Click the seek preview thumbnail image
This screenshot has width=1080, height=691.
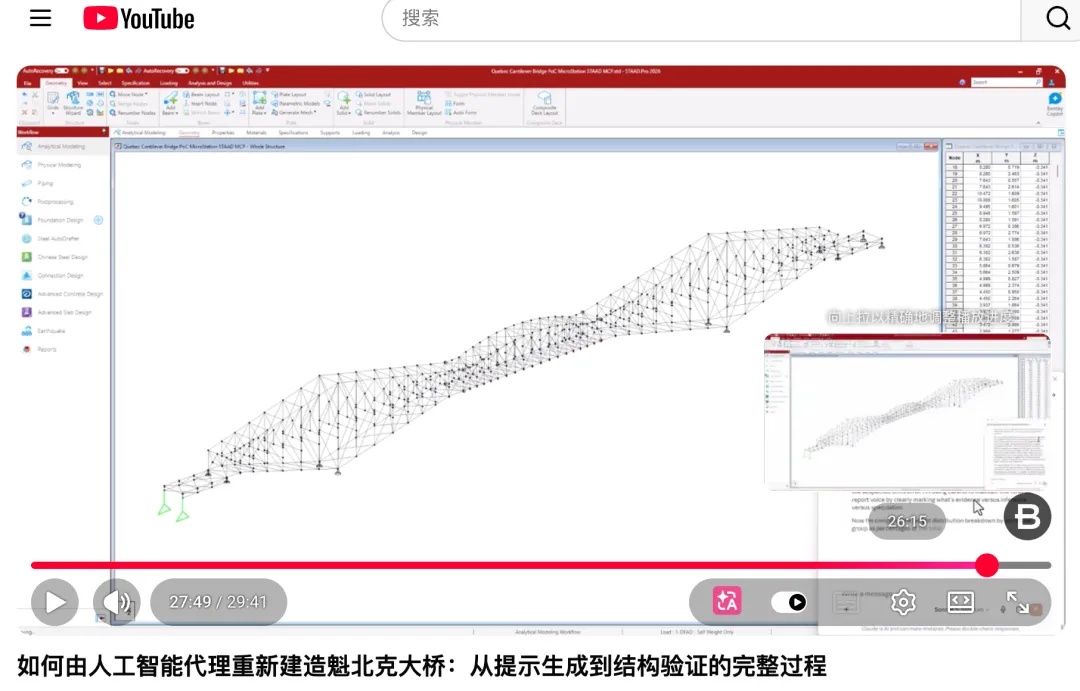click(x=908, y=412)
